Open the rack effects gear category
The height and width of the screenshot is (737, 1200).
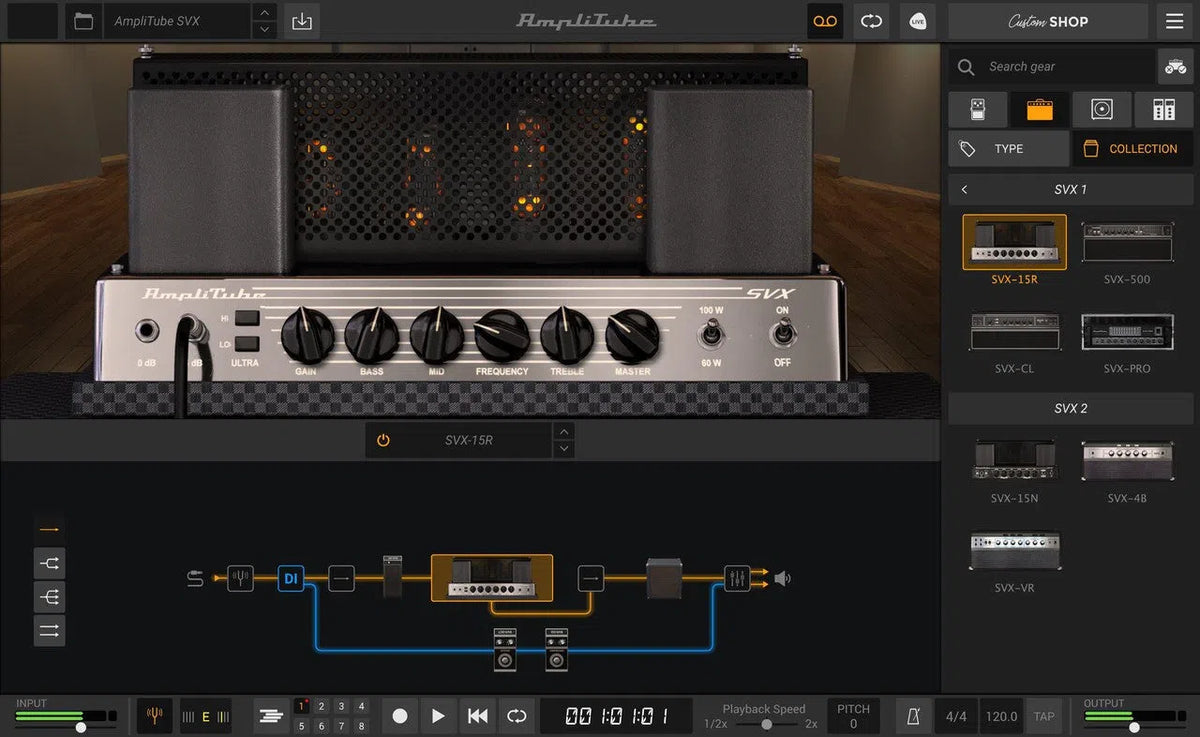pos(1166,109)
